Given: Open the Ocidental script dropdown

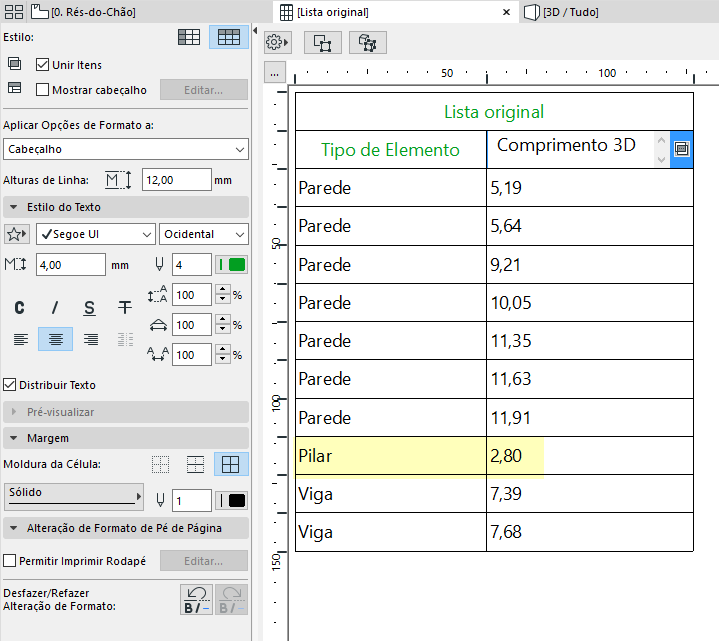Looking at the screenshot, I should (x=204, y=234).
